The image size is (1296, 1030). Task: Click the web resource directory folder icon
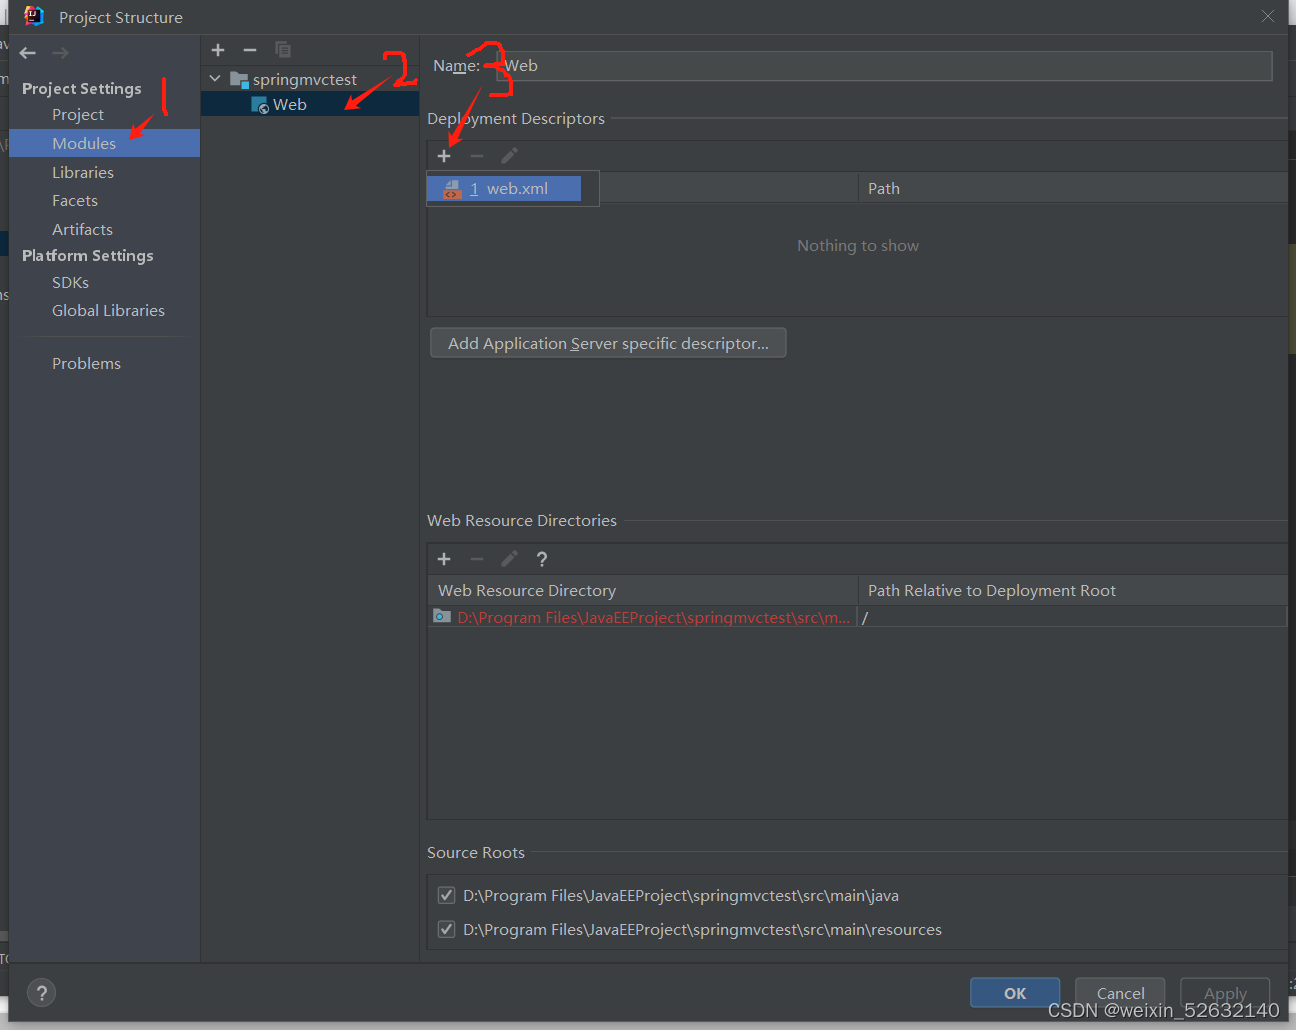pos(442,617)
